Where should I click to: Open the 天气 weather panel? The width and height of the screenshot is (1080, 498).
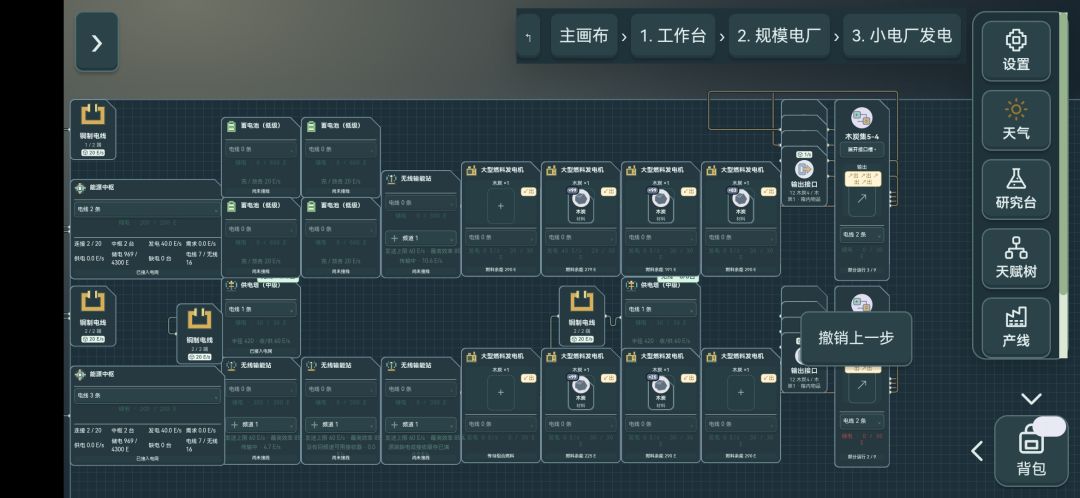tap(1016, 120)
